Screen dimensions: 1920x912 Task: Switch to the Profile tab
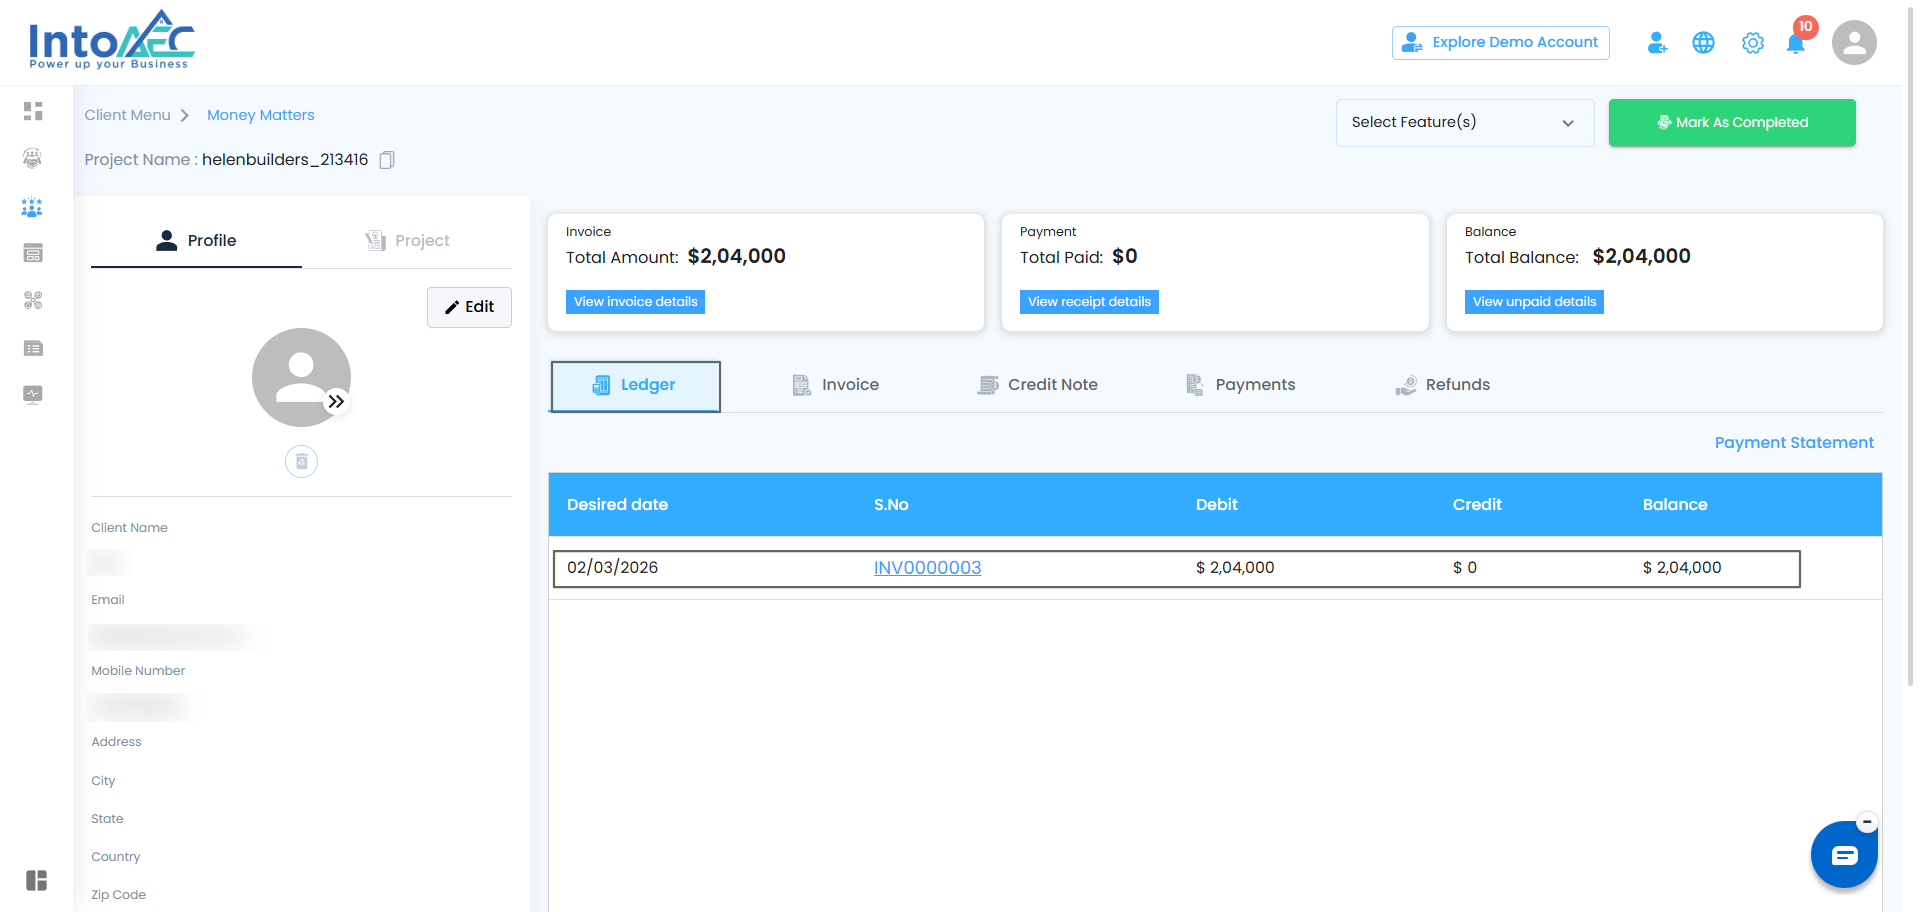tap(196, 241)
